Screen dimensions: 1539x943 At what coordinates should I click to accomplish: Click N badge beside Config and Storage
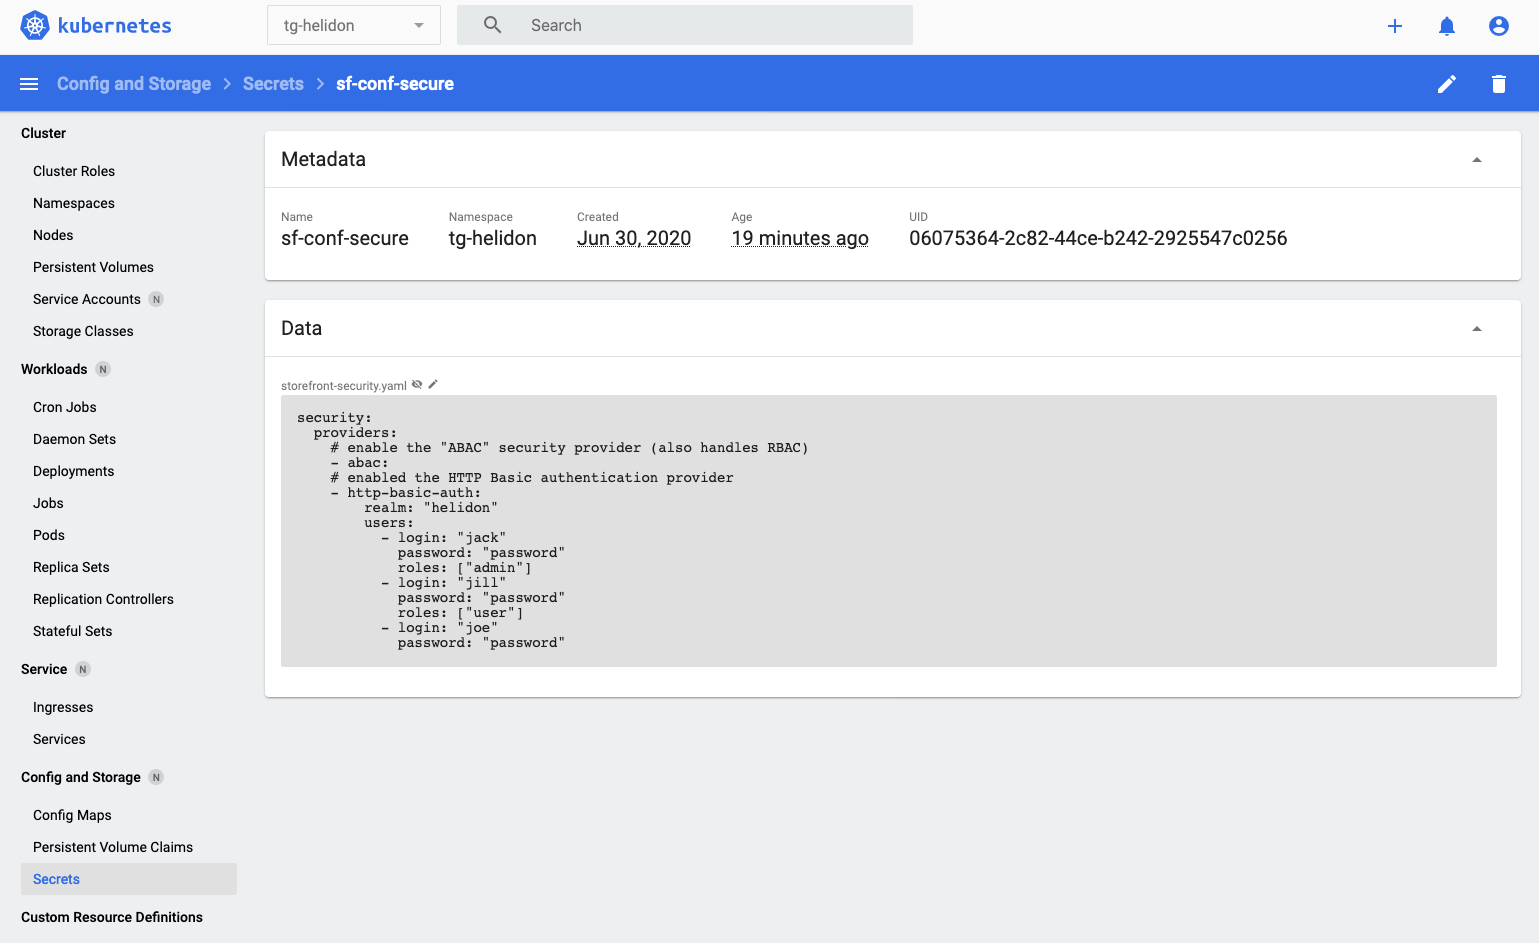click(x=156, y=777)
